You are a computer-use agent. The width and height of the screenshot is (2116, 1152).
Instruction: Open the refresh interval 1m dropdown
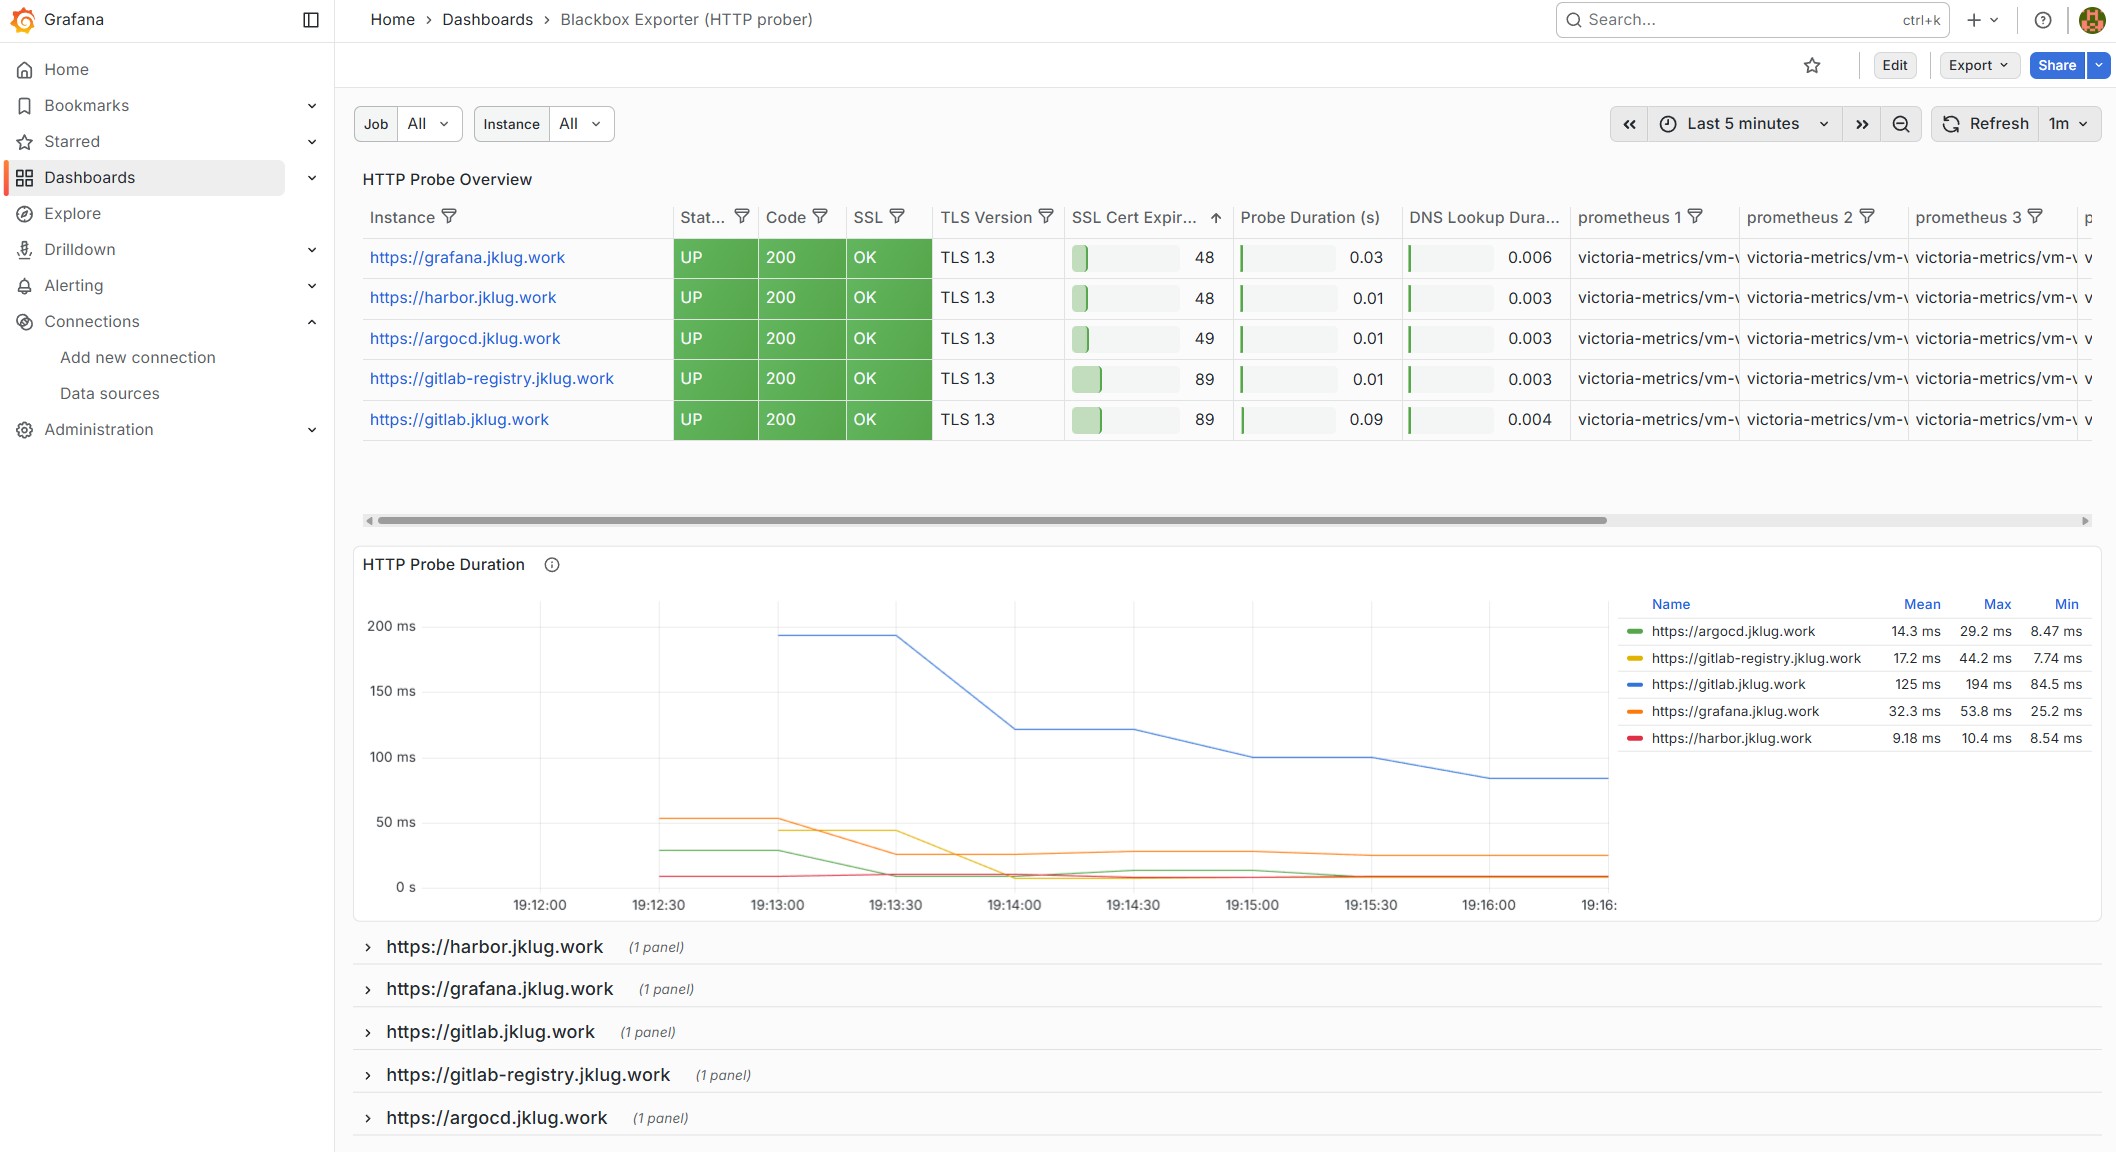pos(2068,124)
